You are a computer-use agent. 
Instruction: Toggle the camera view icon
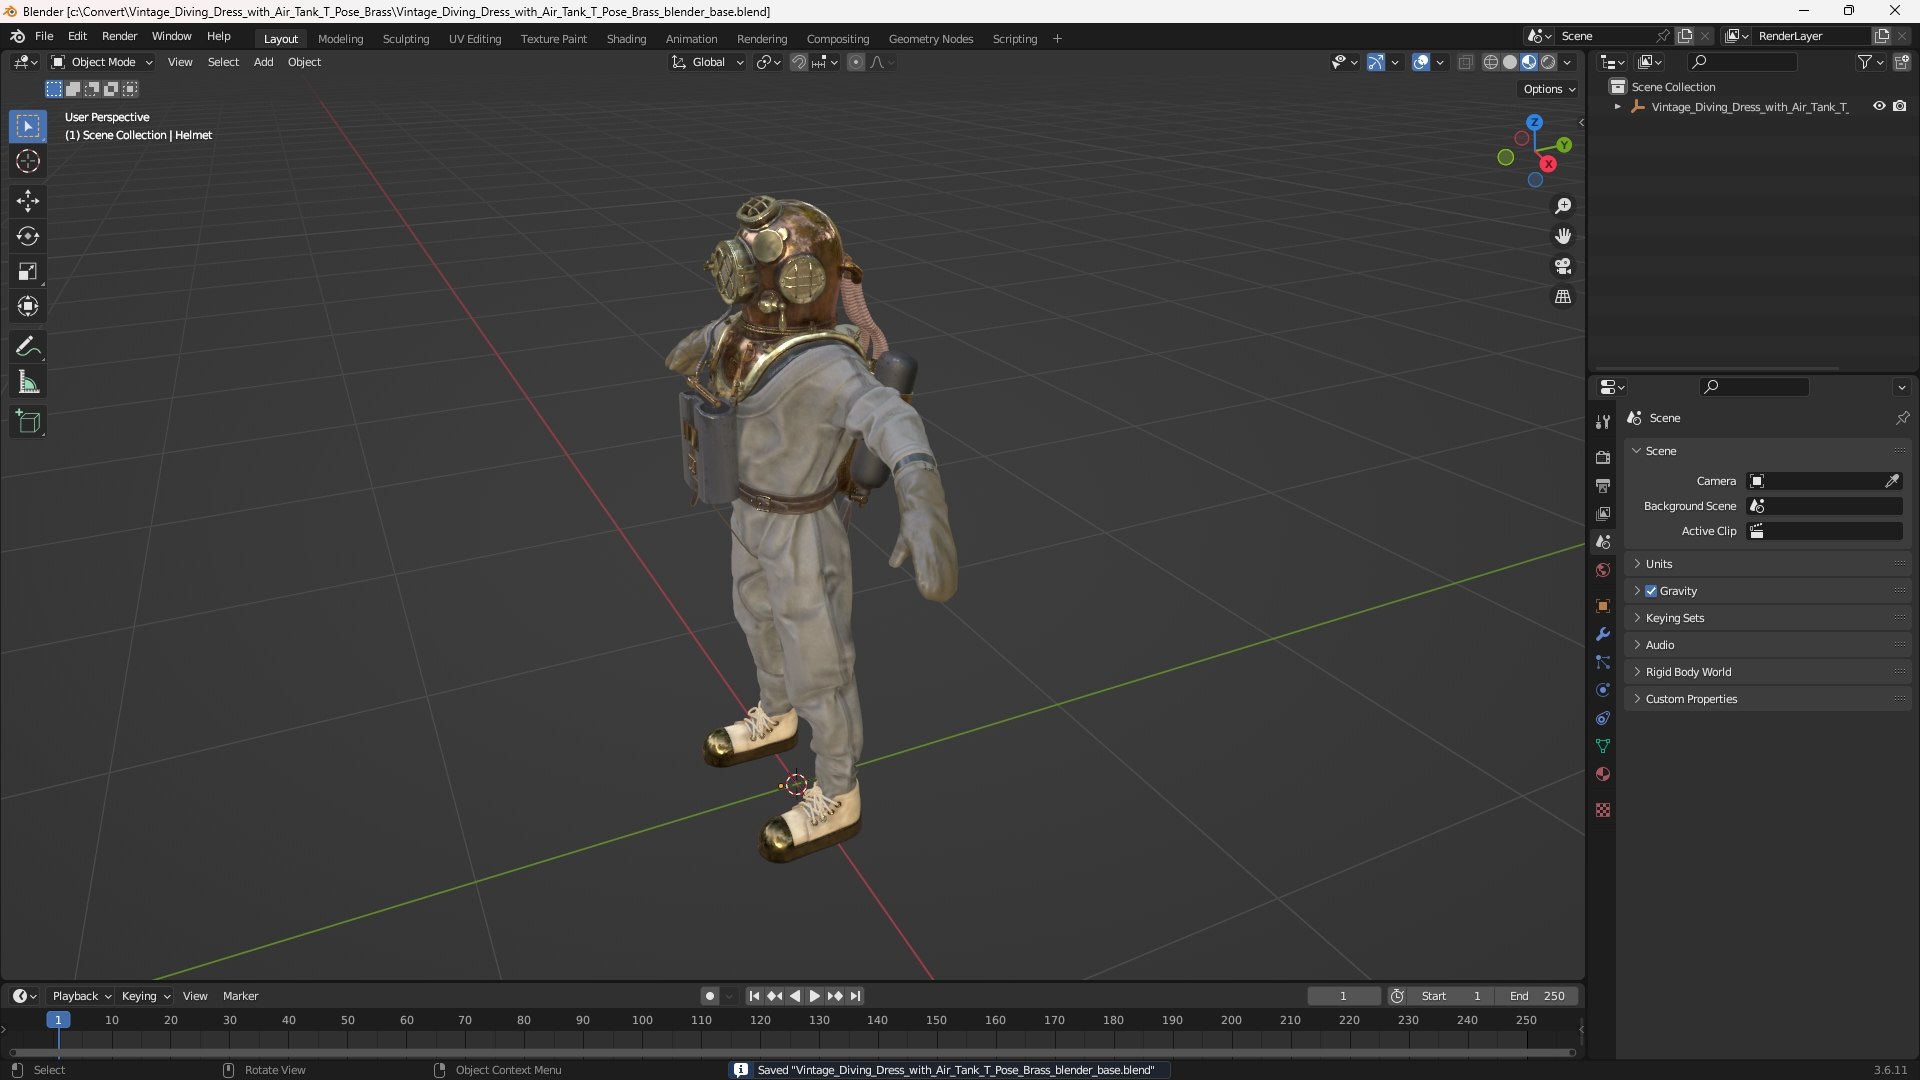click(1563, 266)
